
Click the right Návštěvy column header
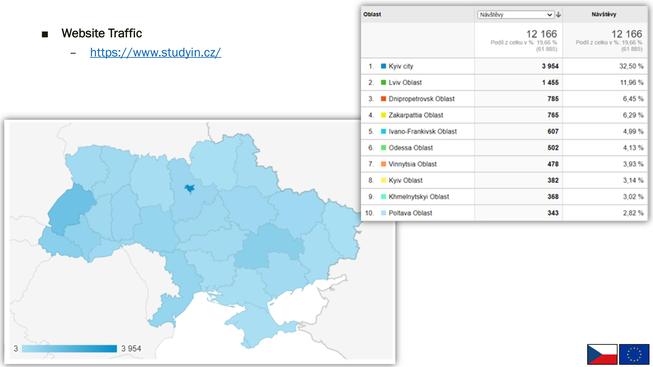coord(604,14)
